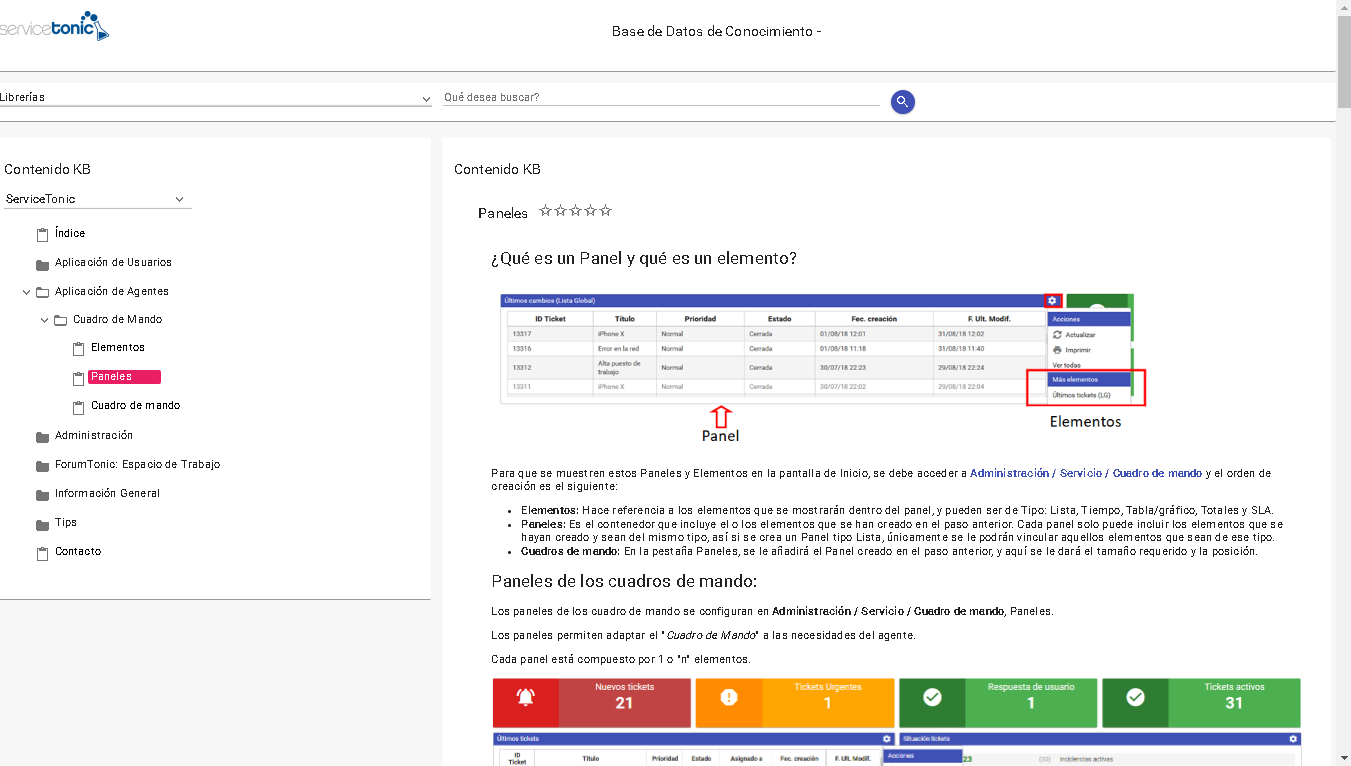Click clipboard icon next to Elementos

(78, 350)
